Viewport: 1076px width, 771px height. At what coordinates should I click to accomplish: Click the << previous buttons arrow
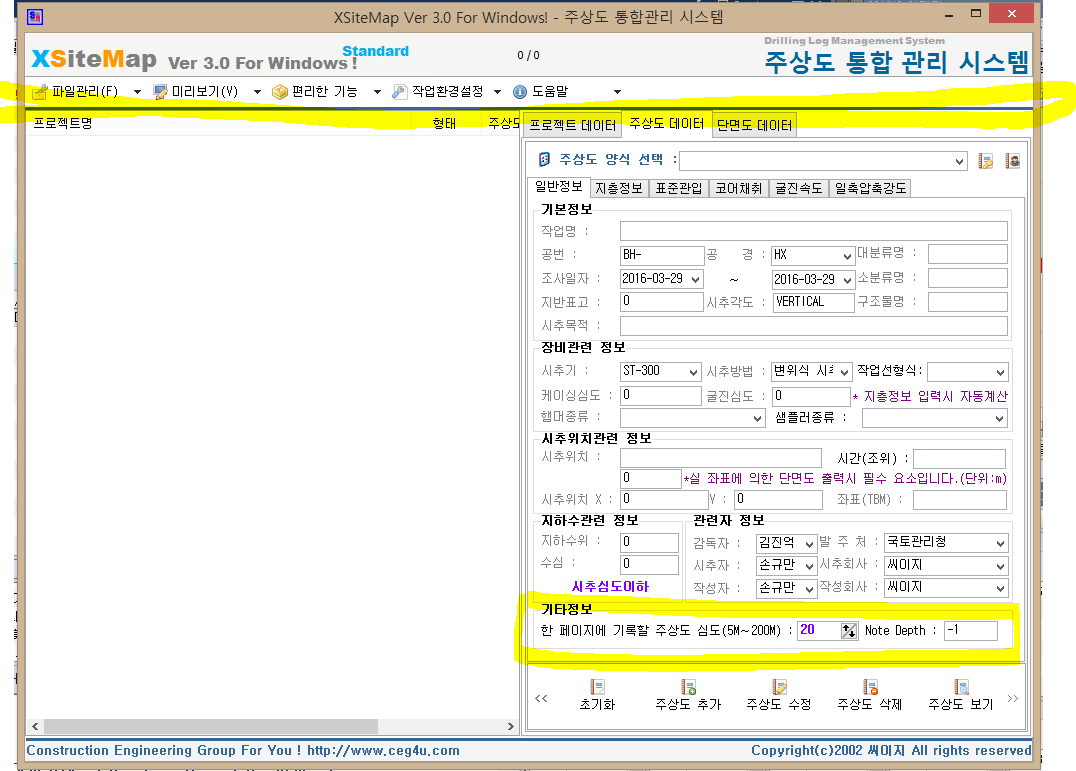click(541, 698)
